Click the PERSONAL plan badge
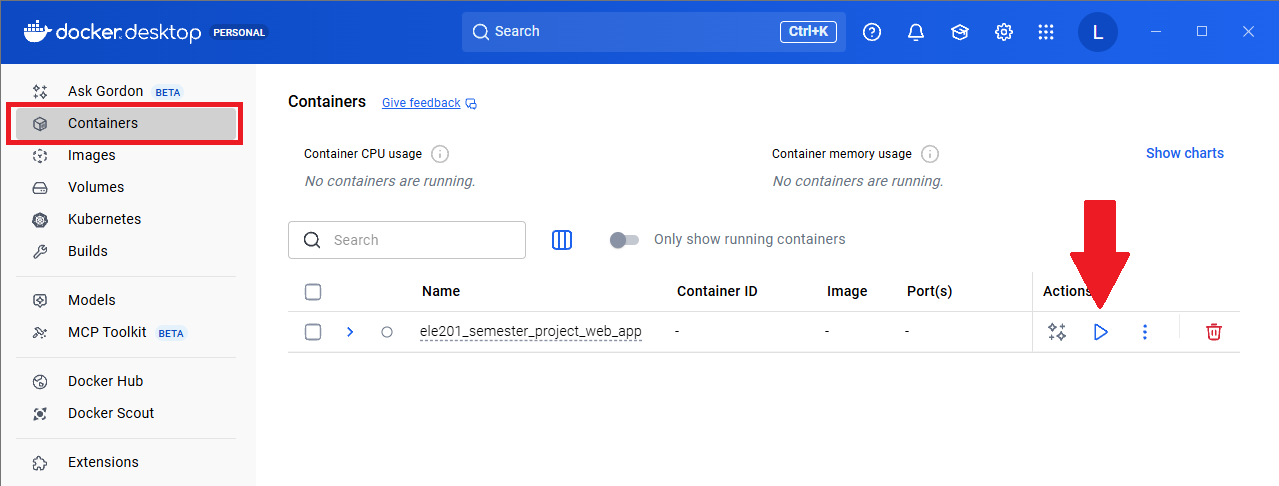This screenshot has width=1279, height=486. pyautogui.click(x=239, y=32)
